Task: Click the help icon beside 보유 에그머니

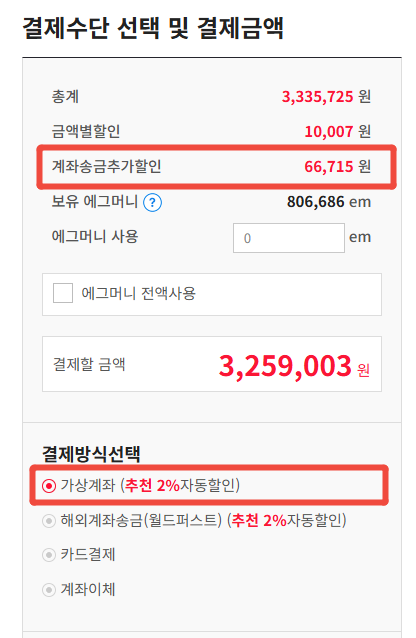Action: 153,202
